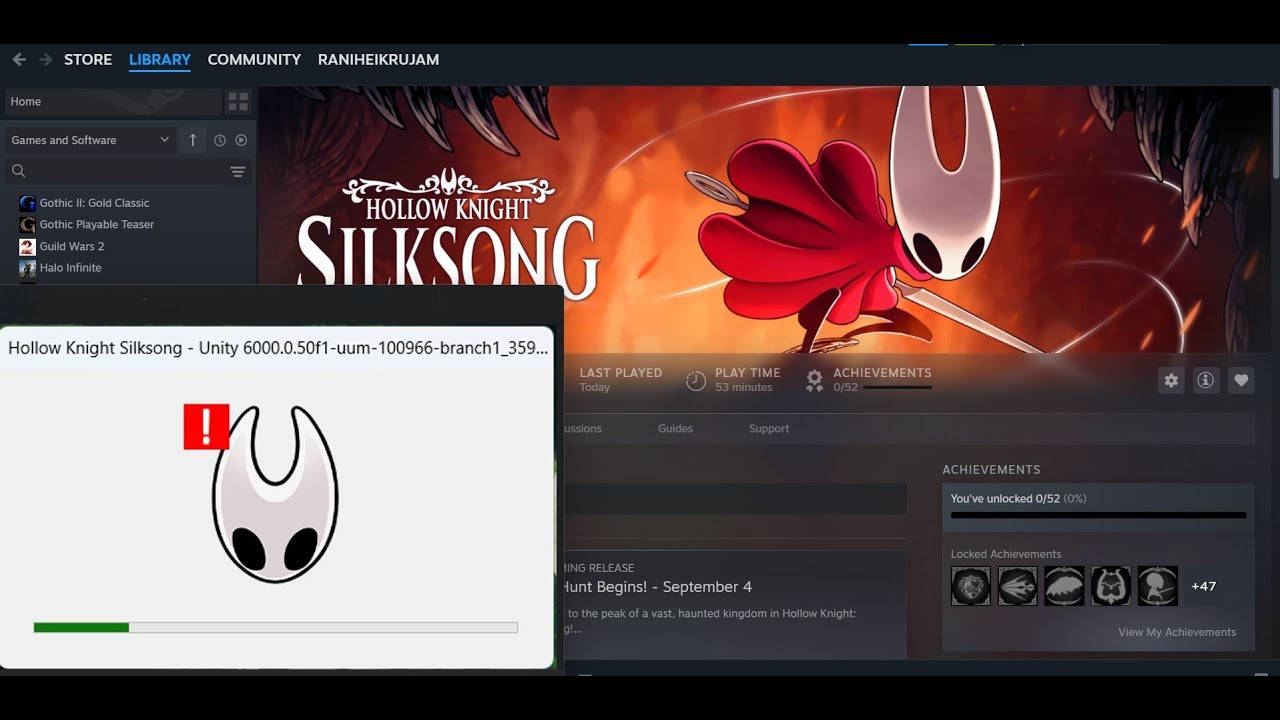Open the LIBRARY section
1280x720 pixels.
click(x=160, y=60)
